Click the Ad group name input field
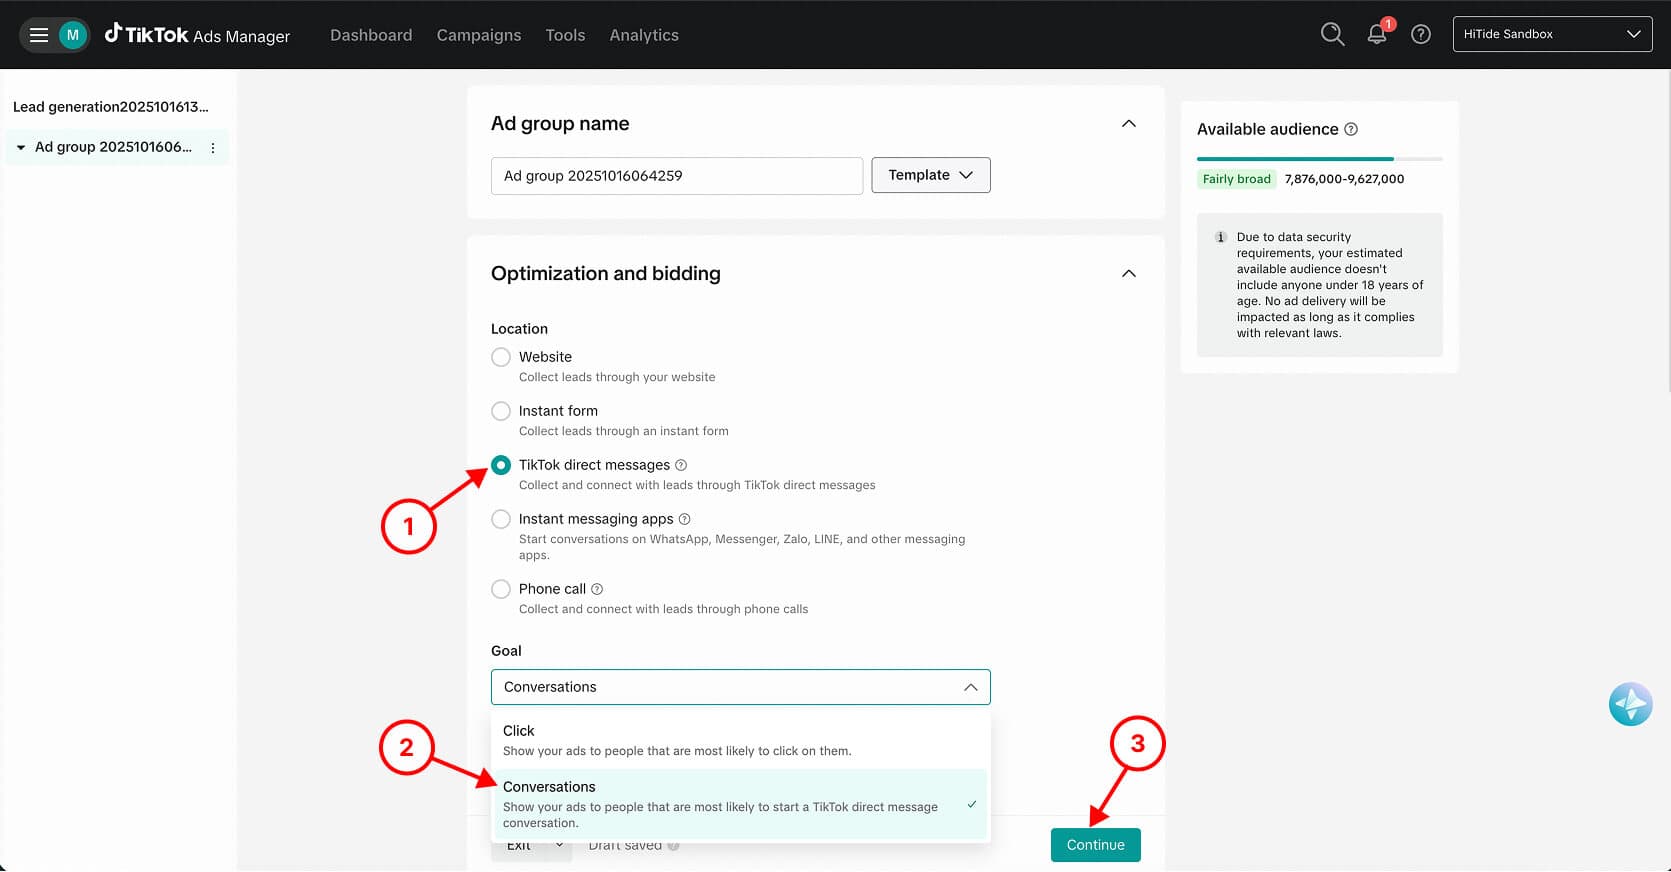The image size is (1671, 872). pyautogui.click(x=676, y=176)
